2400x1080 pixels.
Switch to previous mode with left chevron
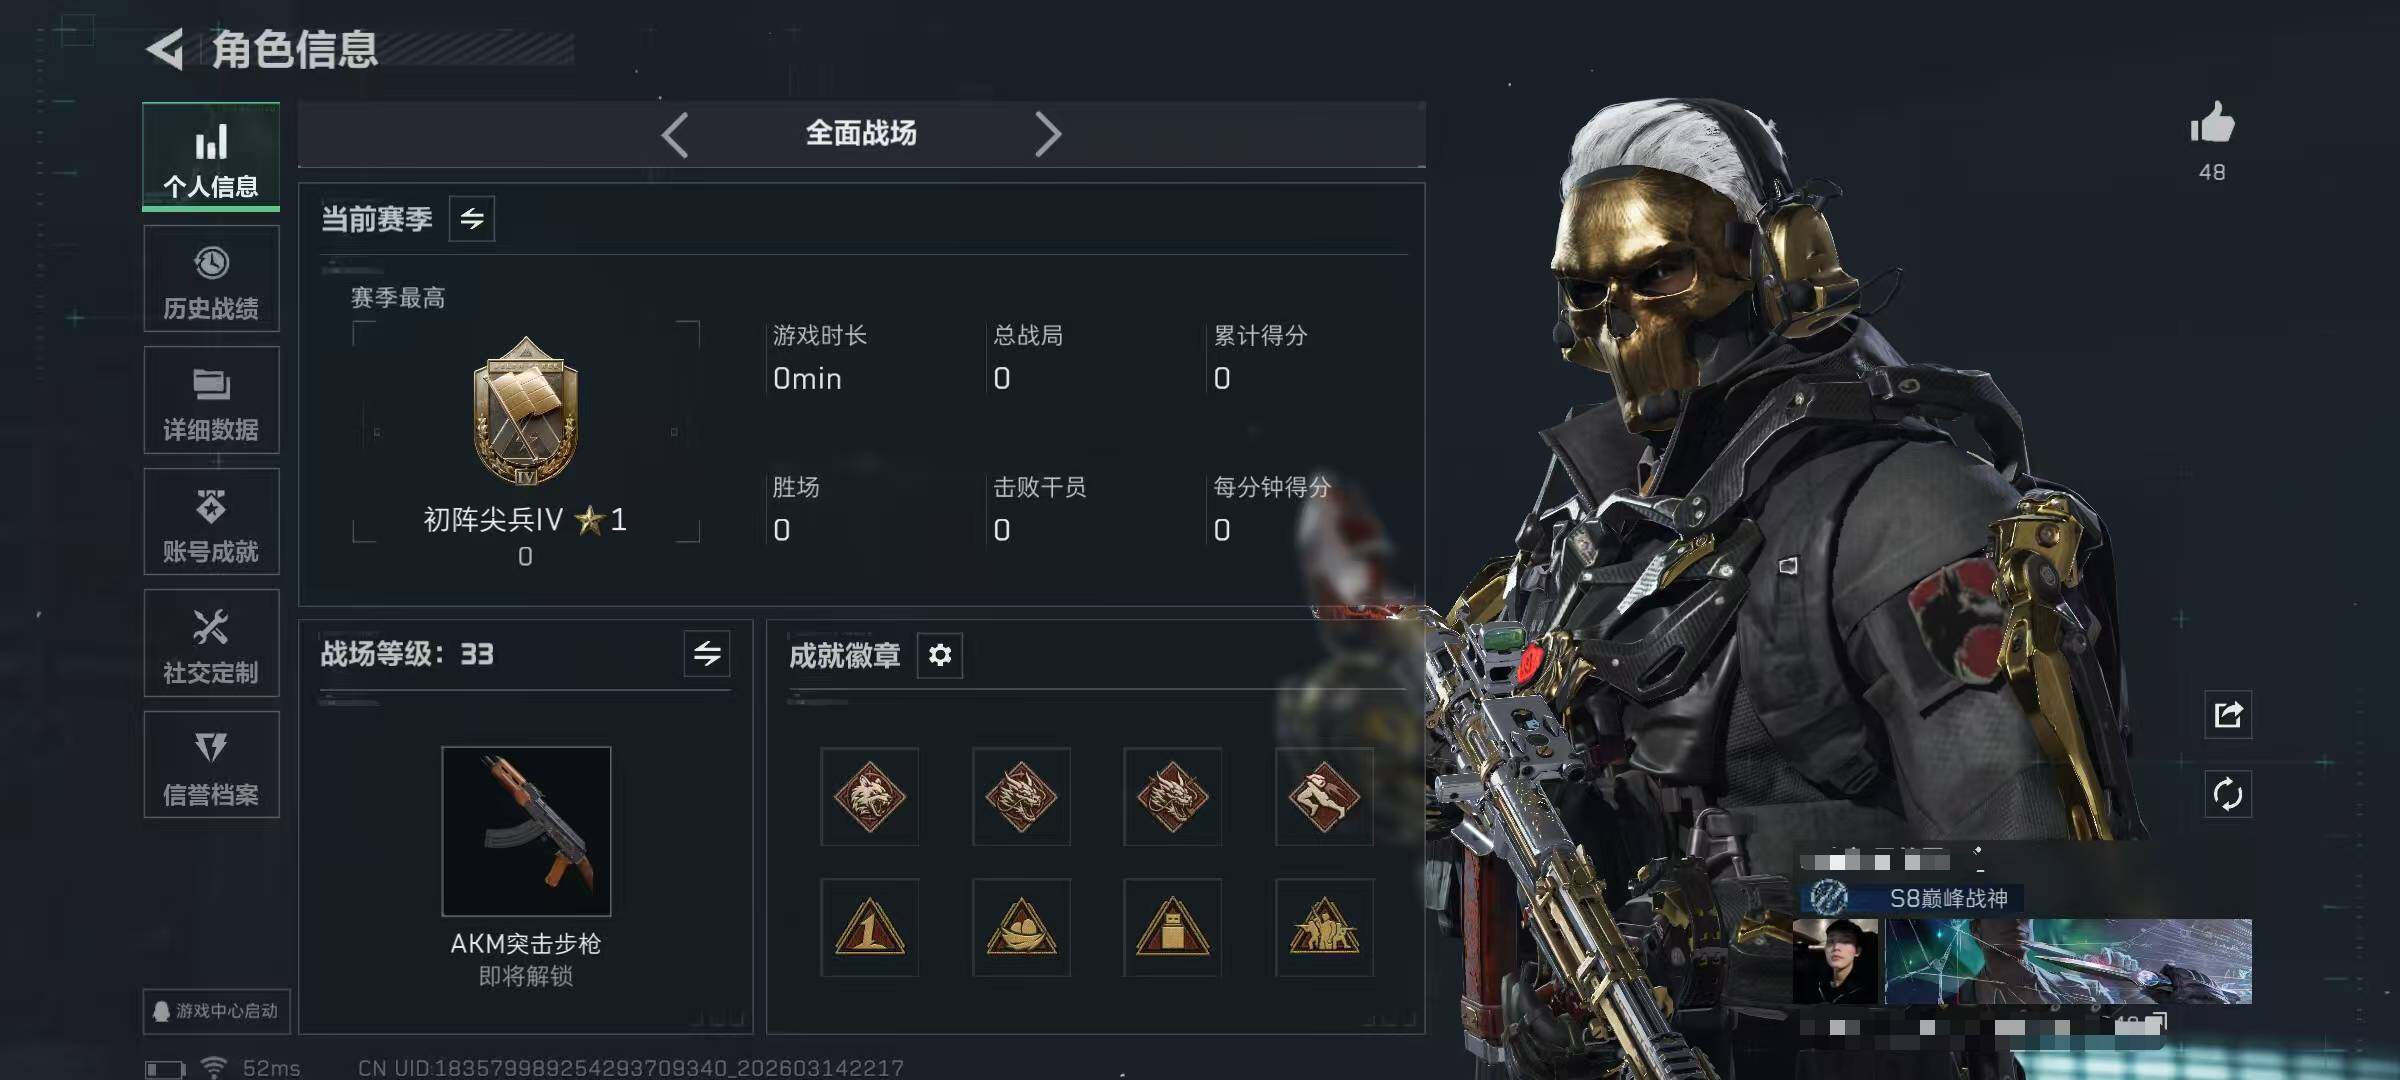(x=675, y=134)
